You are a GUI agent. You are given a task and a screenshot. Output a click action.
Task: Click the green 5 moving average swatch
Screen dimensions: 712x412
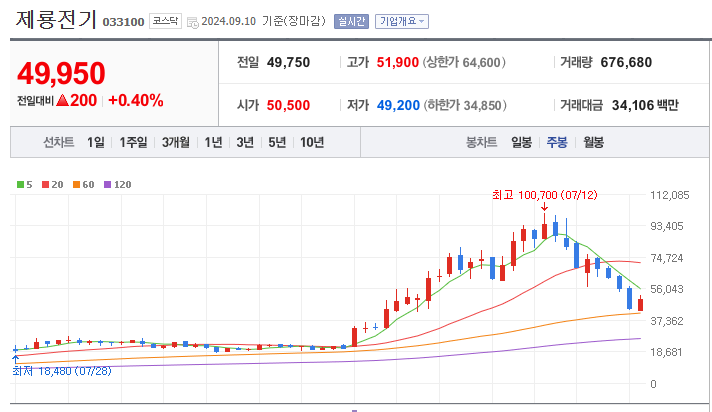tap(20, 184)
